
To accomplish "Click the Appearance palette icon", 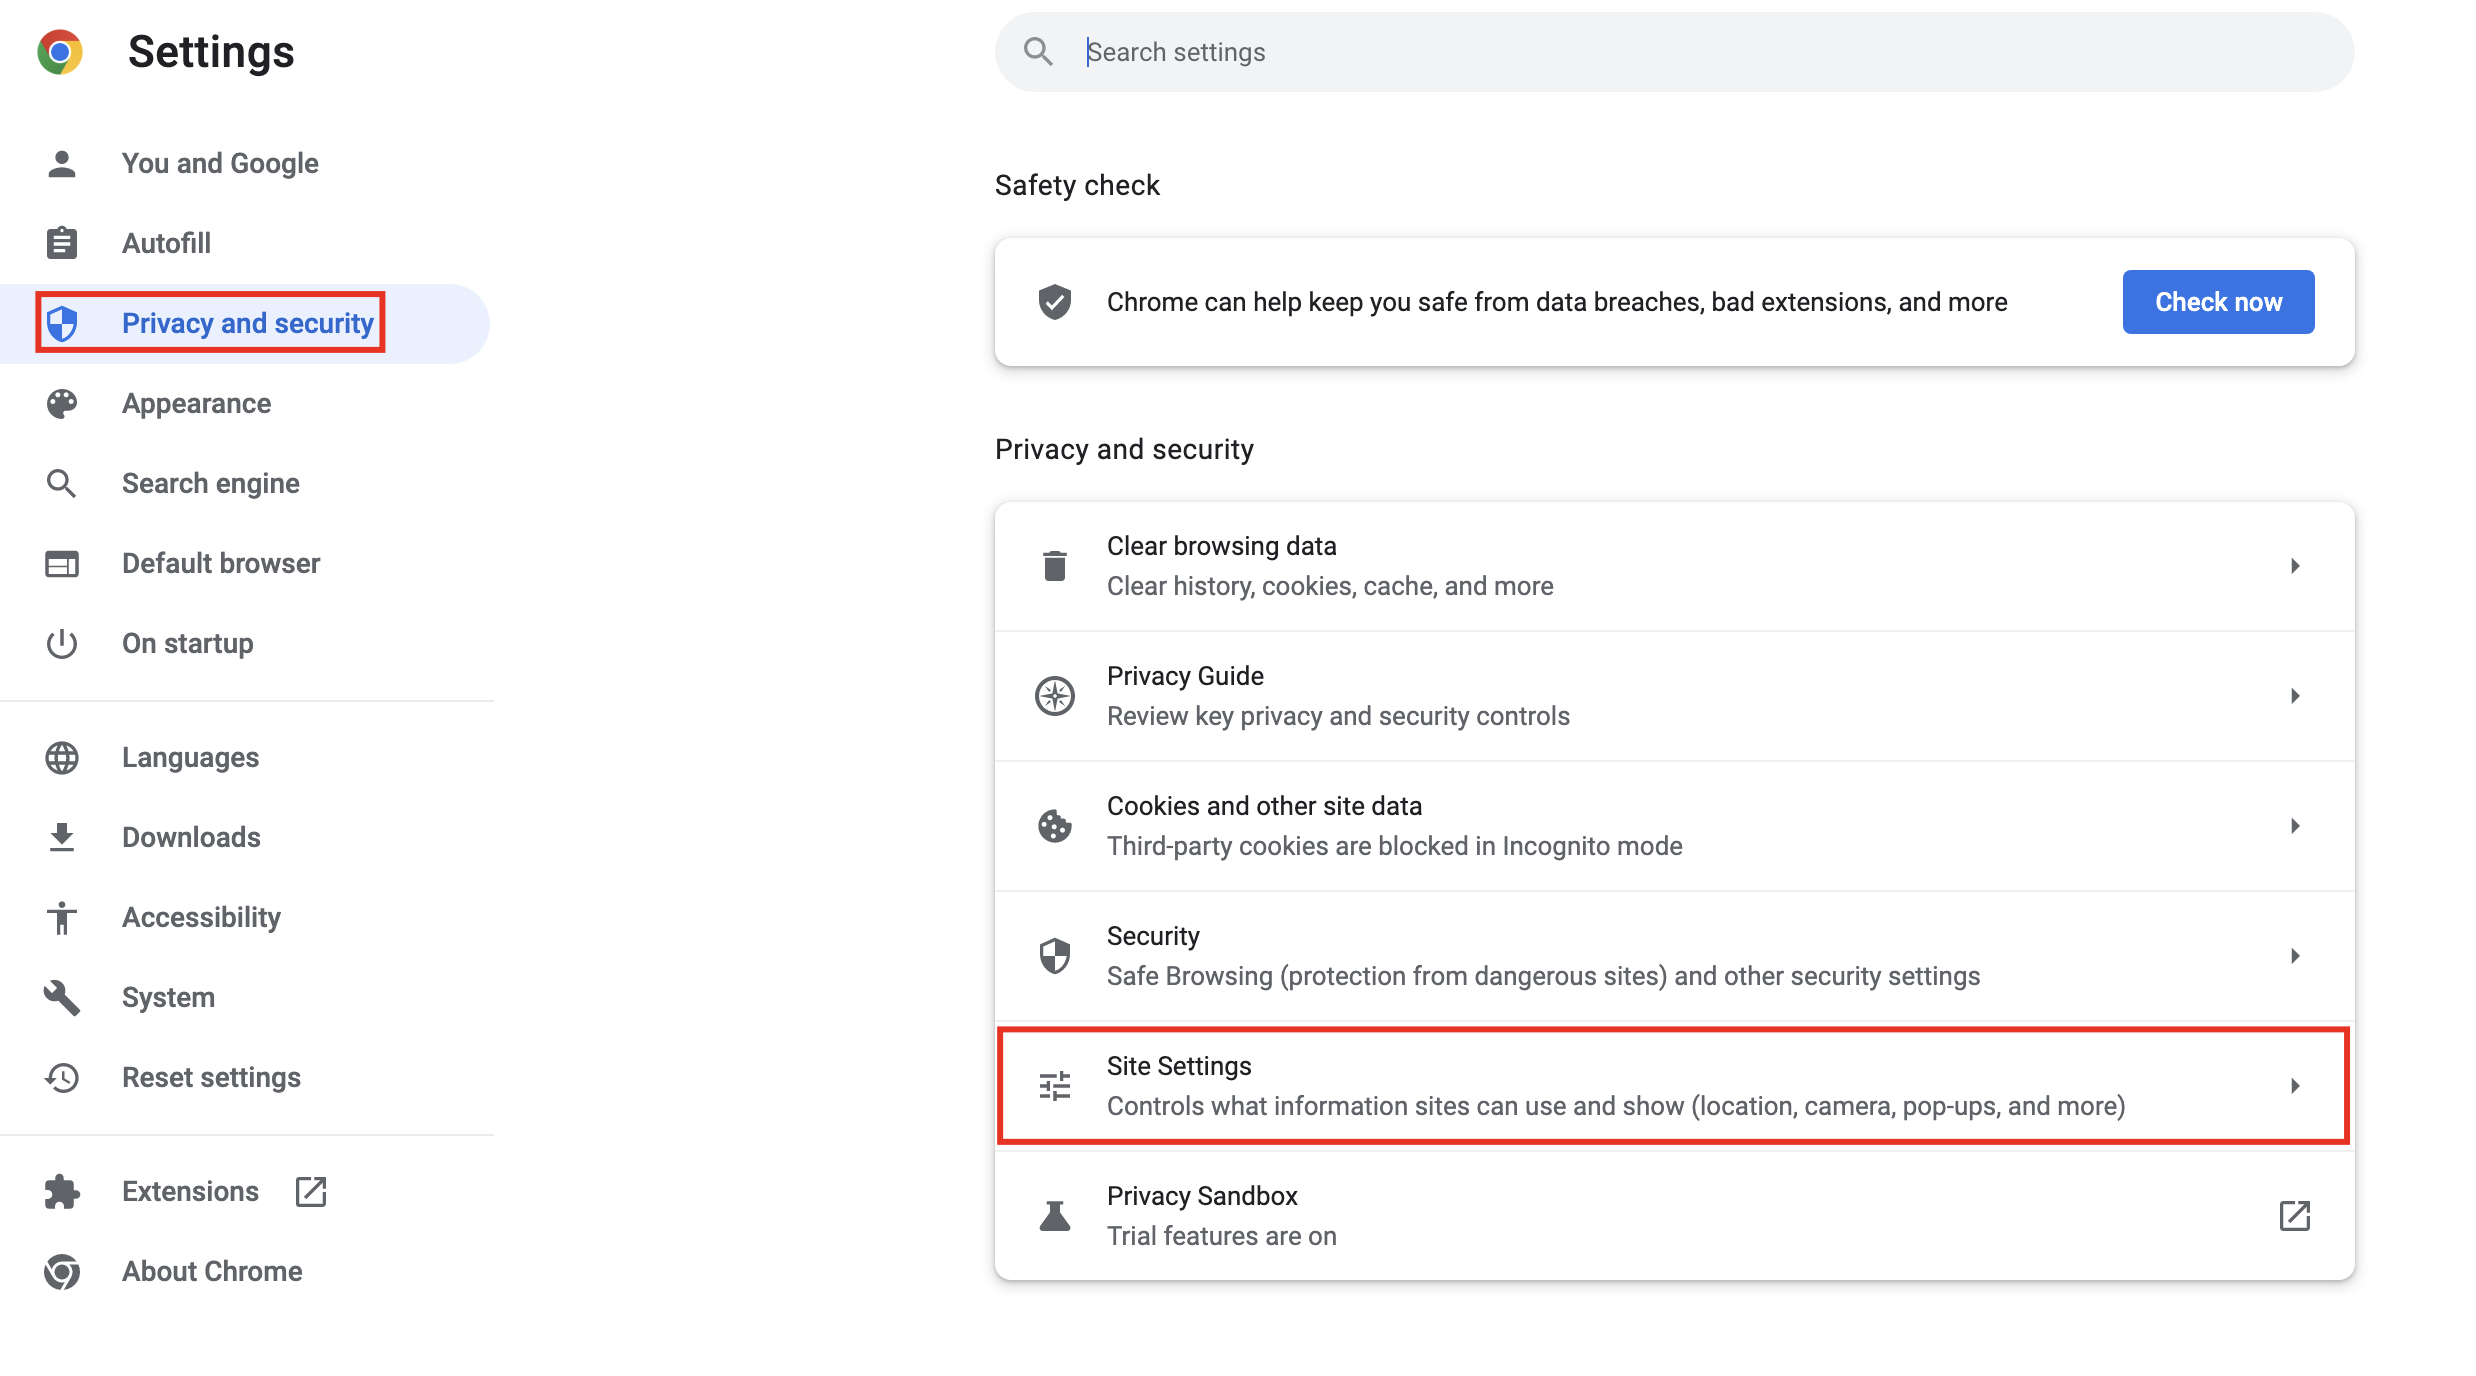I will click(61, 403).
